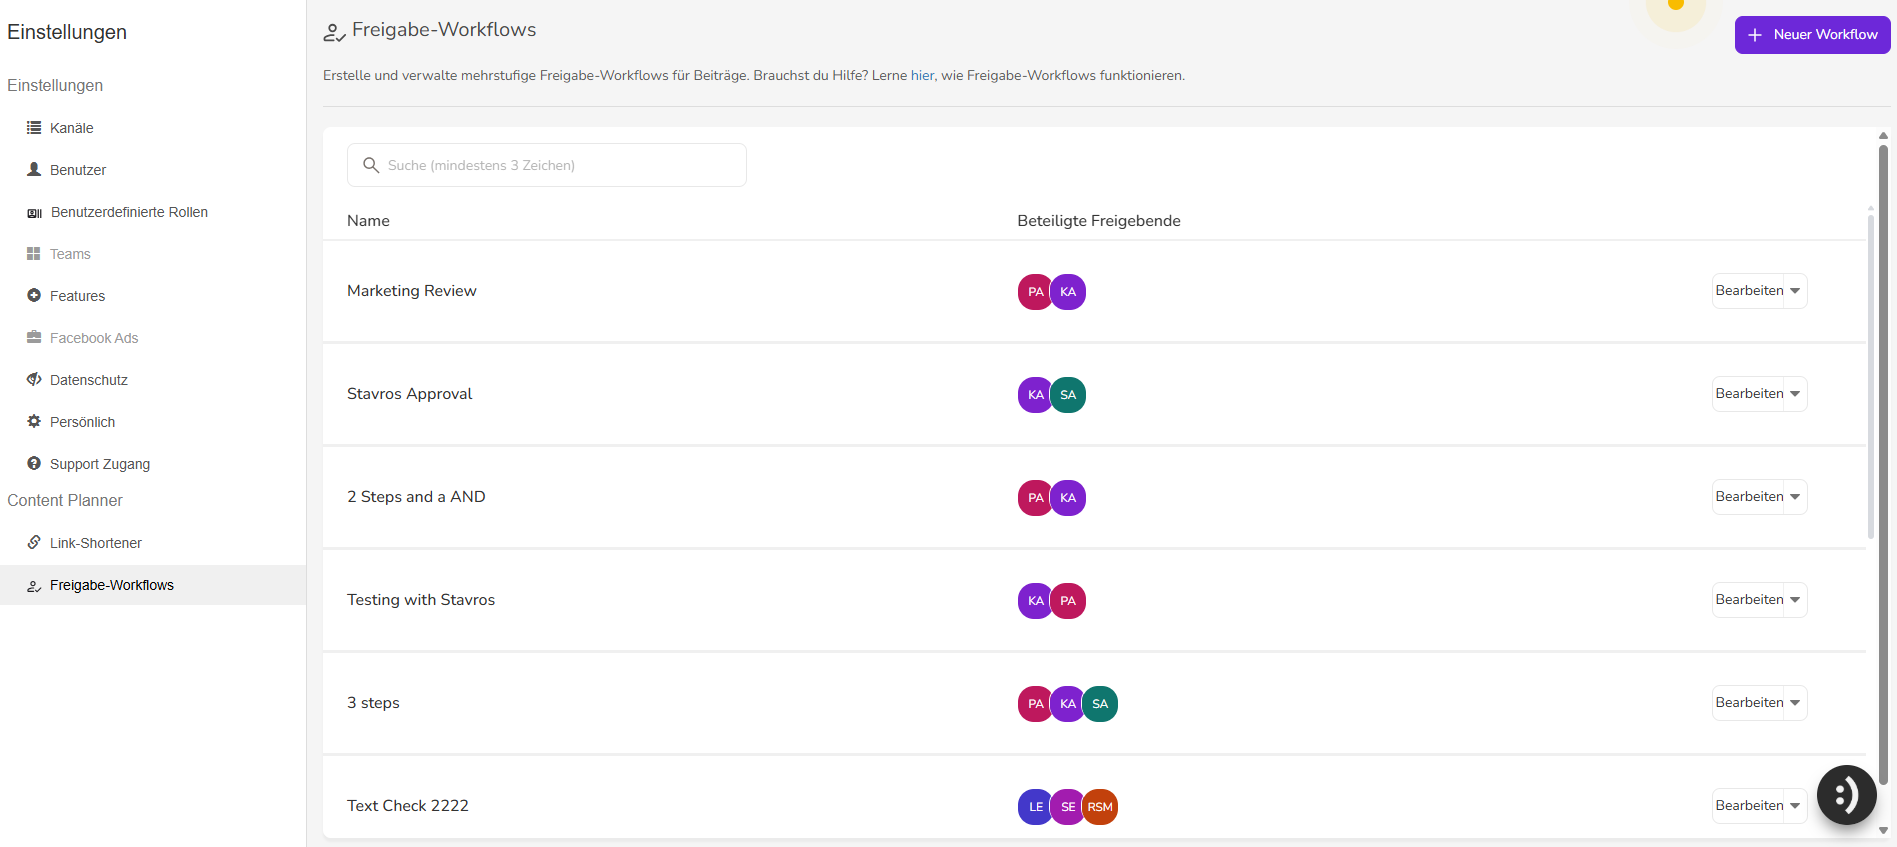Click the Benutzer person icon
Image resolution: width=1897 pixels, height=847 pixels.
(34, 170)
